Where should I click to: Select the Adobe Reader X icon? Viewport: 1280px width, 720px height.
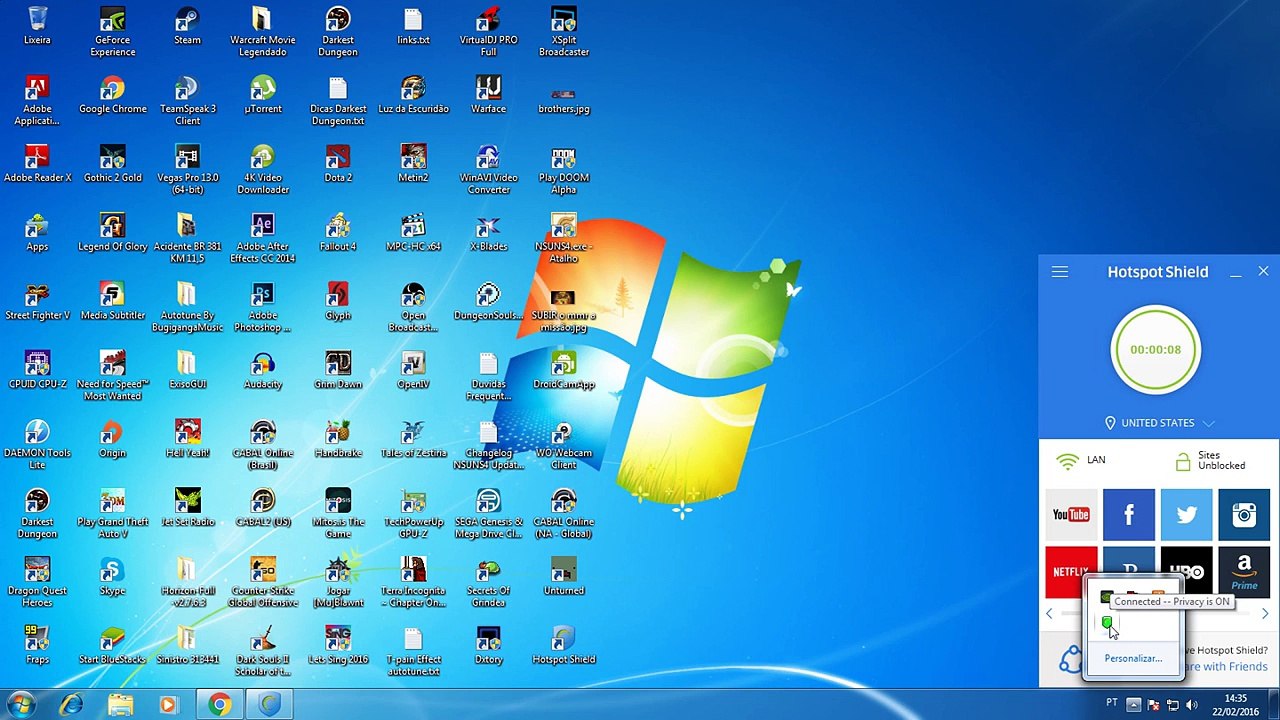[x=37, y=164]
